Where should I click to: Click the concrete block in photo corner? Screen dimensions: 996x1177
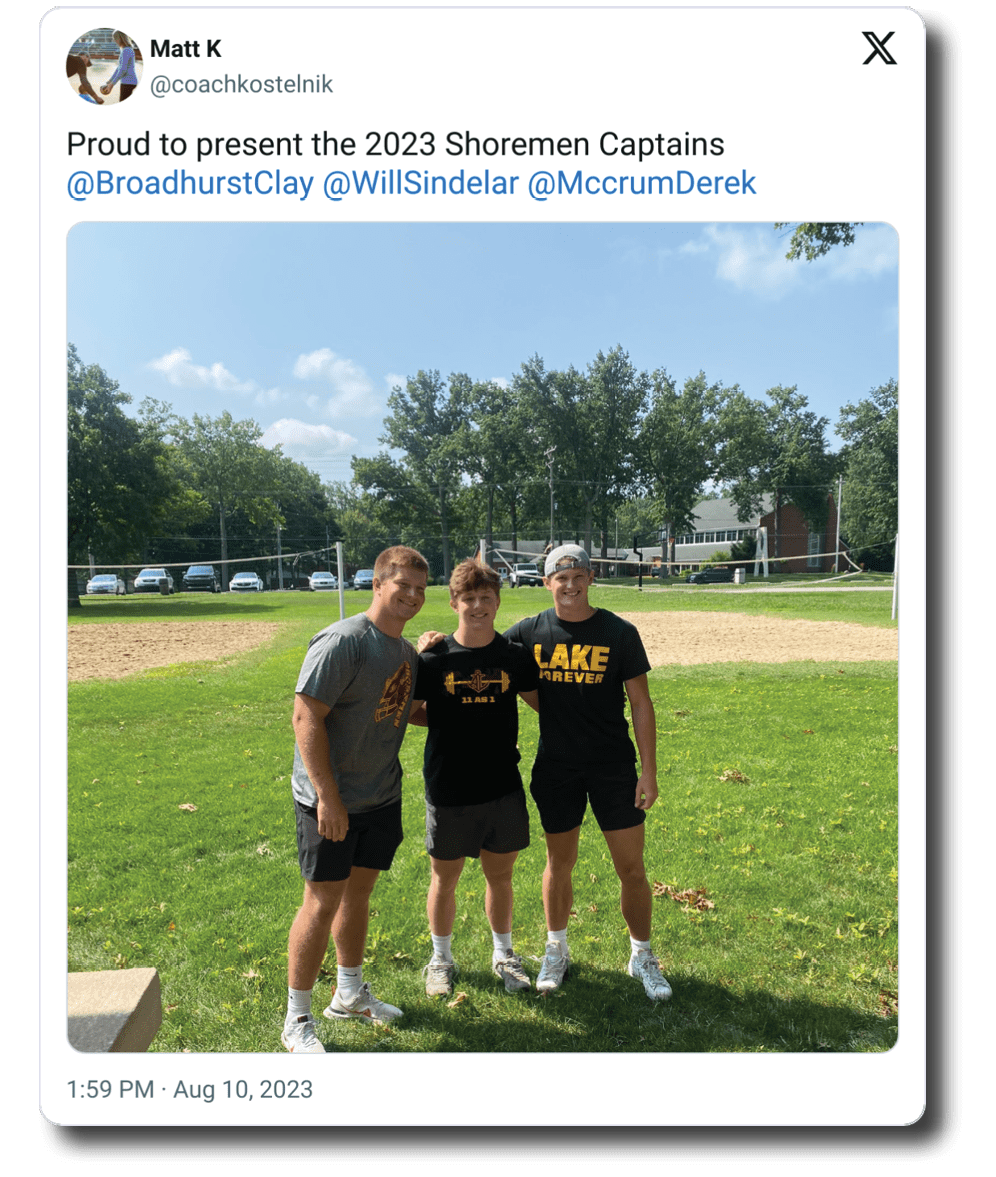coord(113,1010)
